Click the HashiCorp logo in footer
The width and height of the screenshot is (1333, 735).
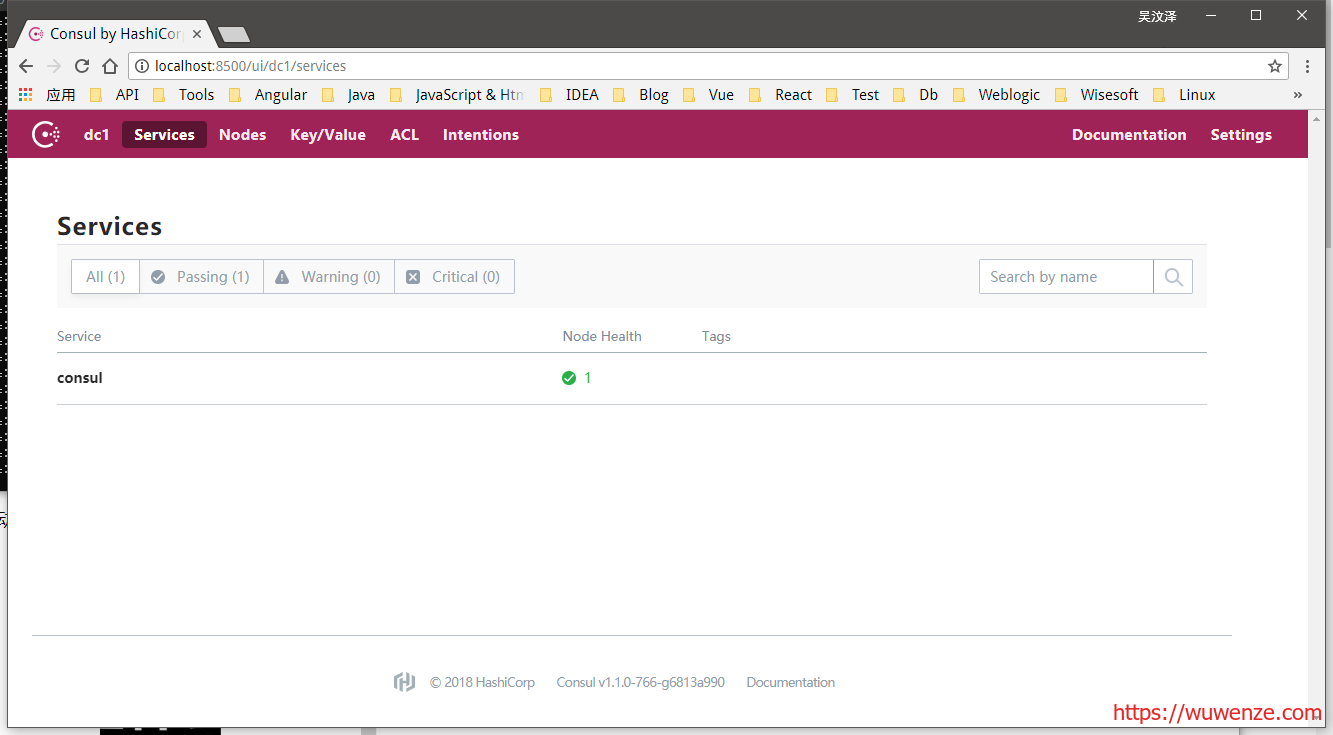pyautogui.click(x=404, y=682)
